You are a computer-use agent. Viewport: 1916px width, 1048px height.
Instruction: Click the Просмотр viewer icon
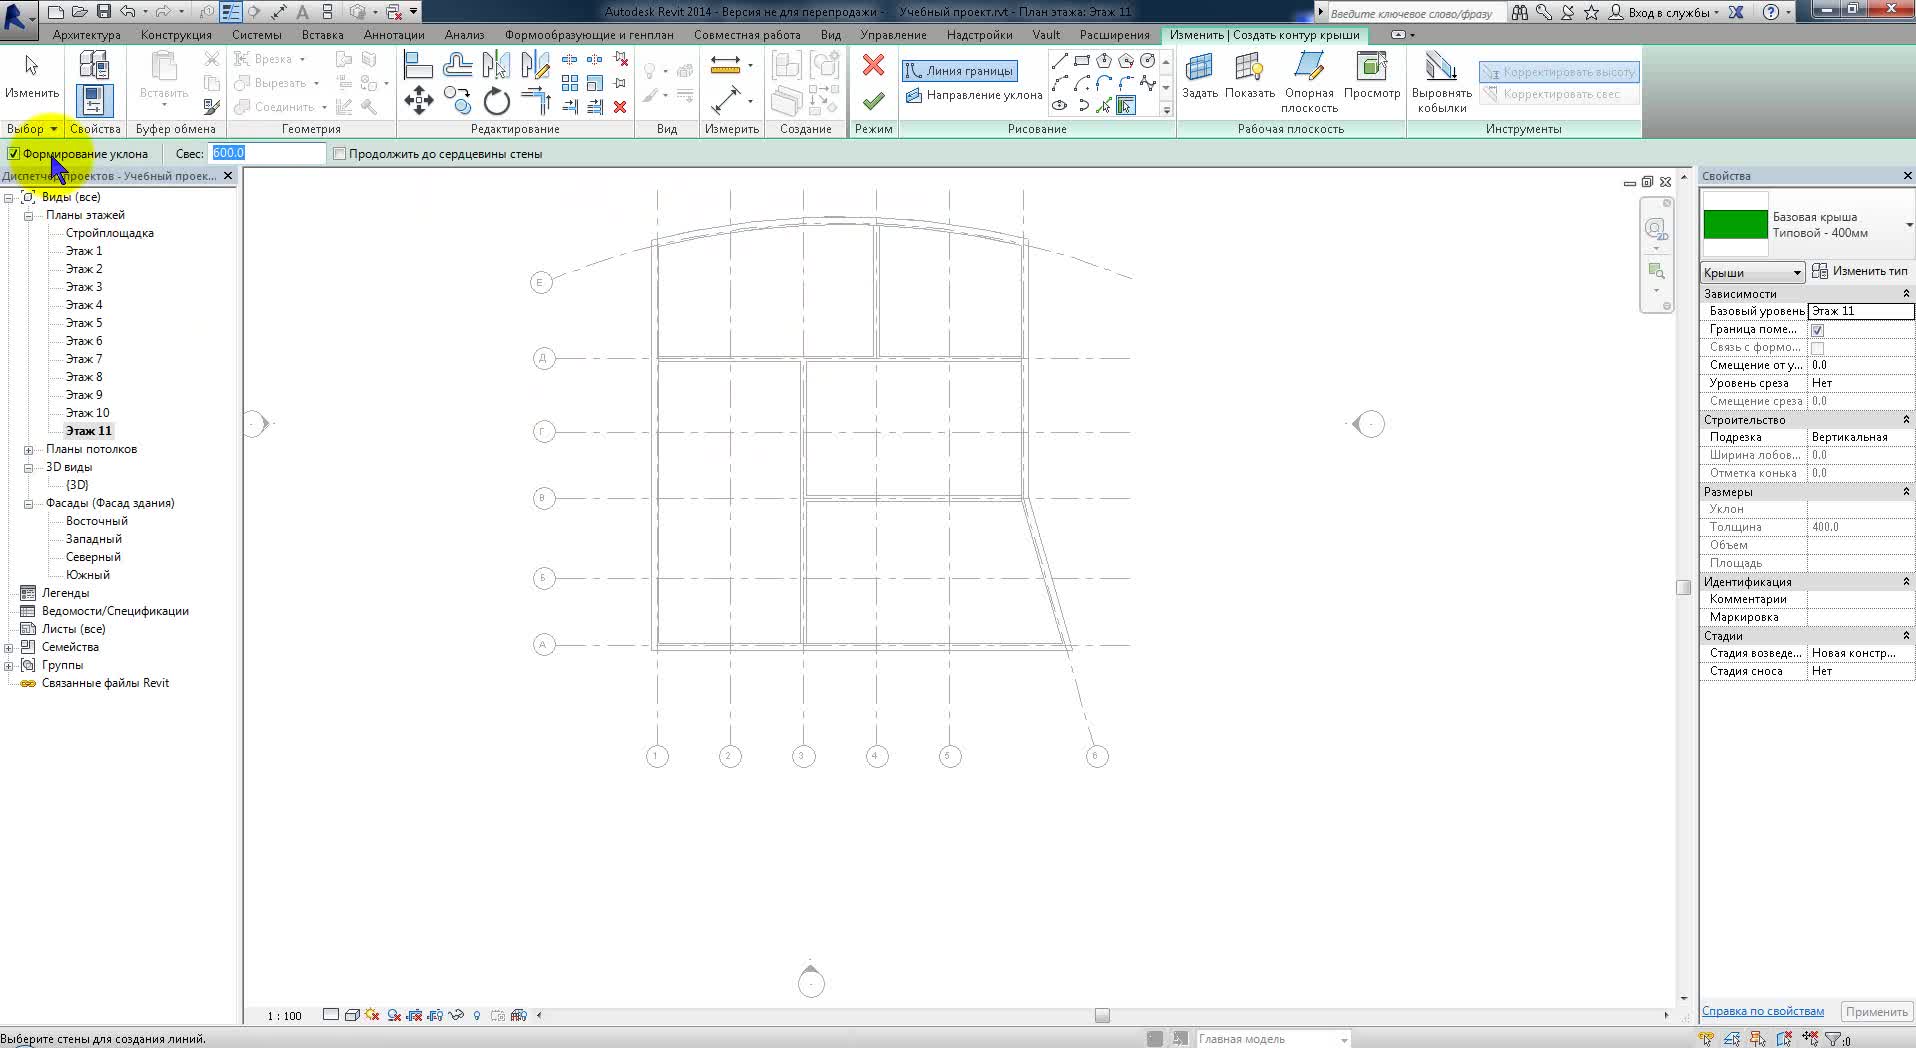tap(1371, 67)
